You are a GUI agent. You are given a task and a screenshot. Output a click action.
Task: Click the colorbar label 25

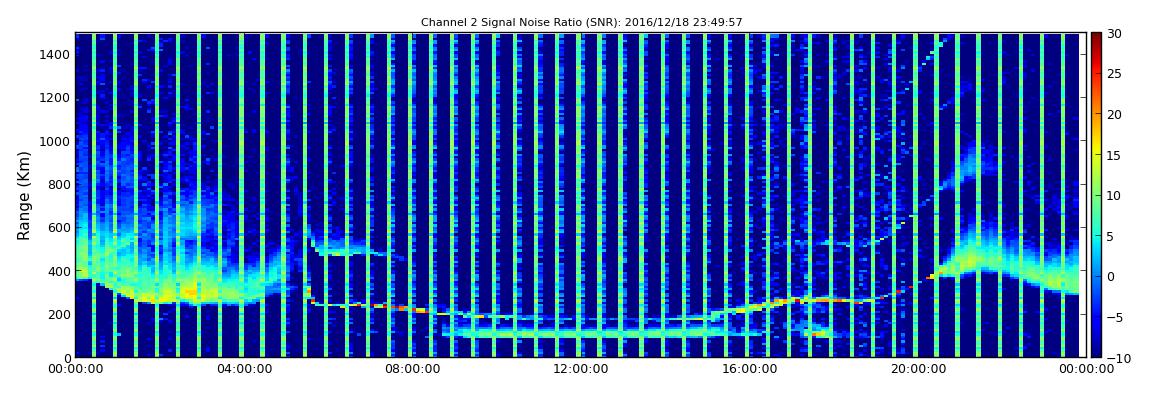click(1114, 74)
